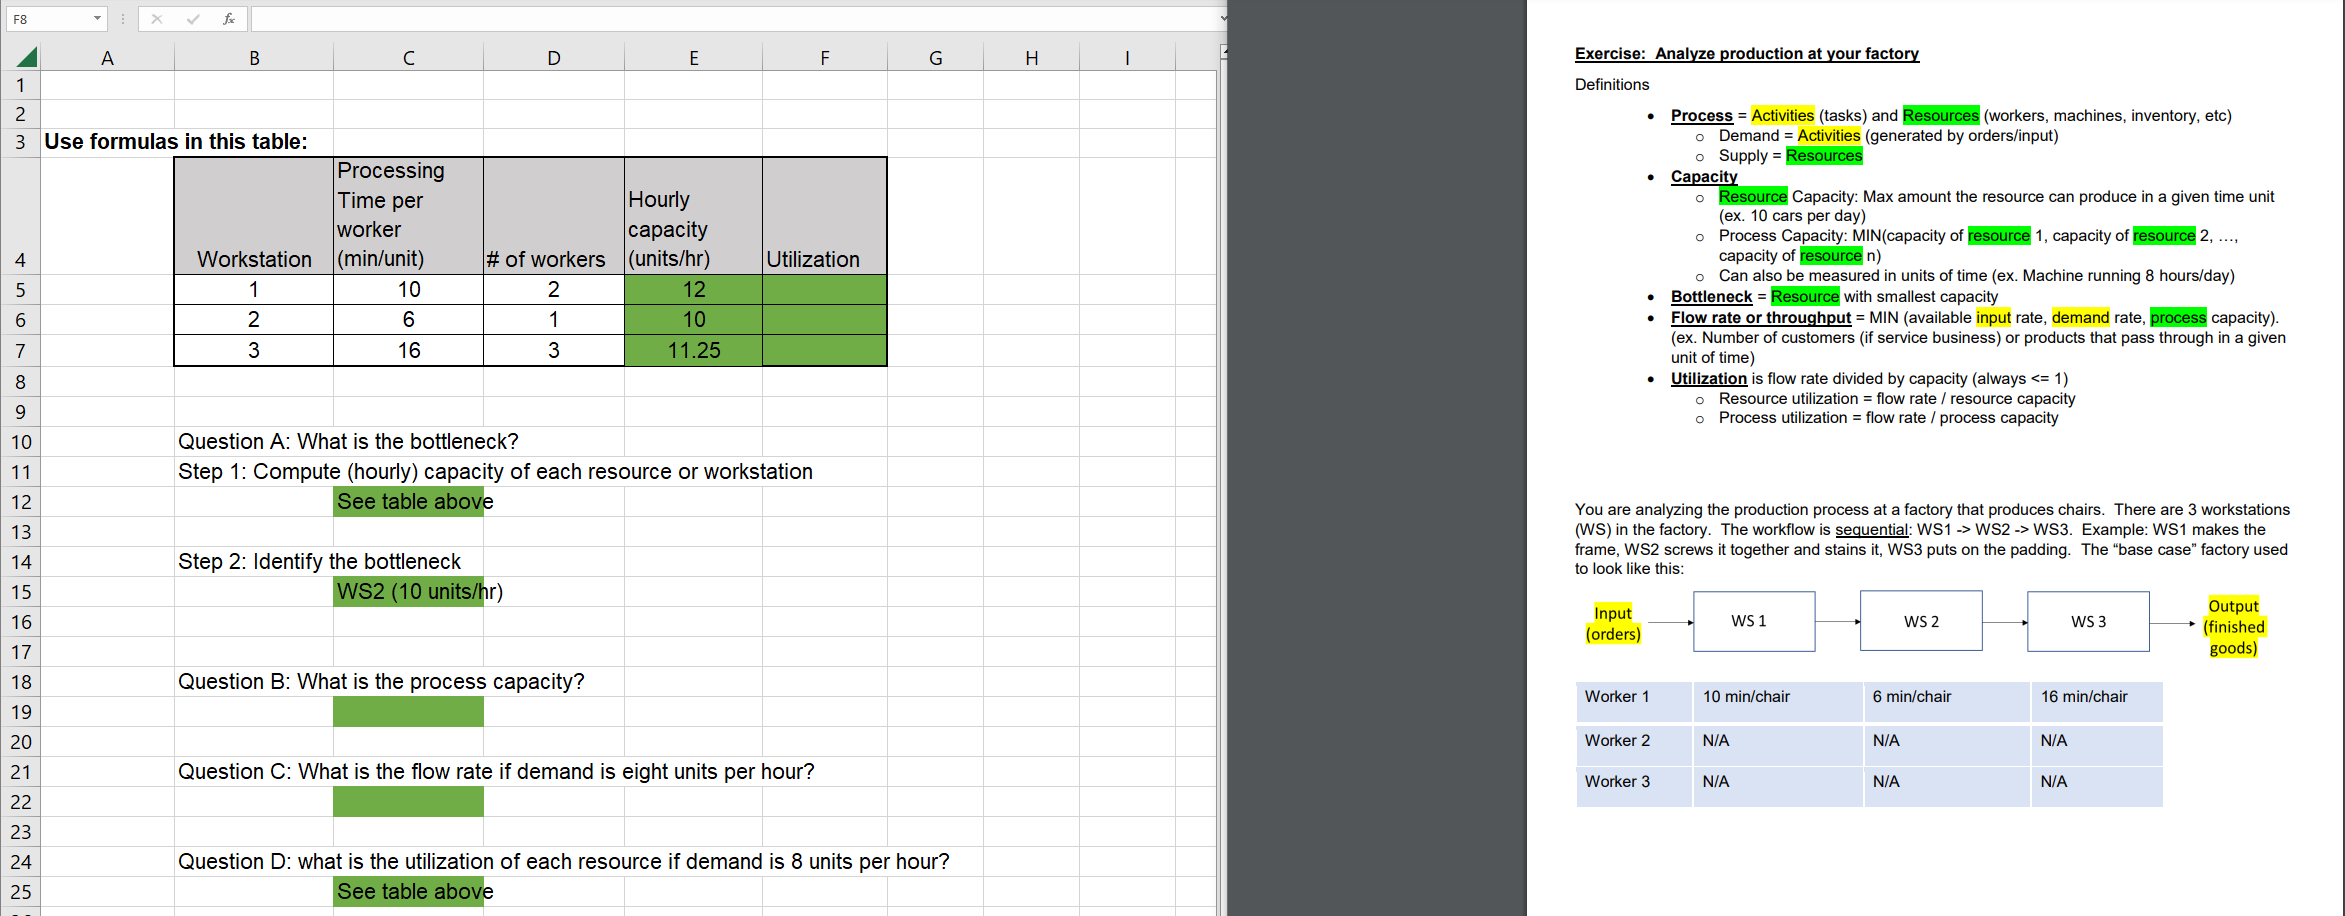This screenshot has width=2345, height=916.
Task: Click the 'WS 1' box in the diagram
Action: click(1753, 621)
